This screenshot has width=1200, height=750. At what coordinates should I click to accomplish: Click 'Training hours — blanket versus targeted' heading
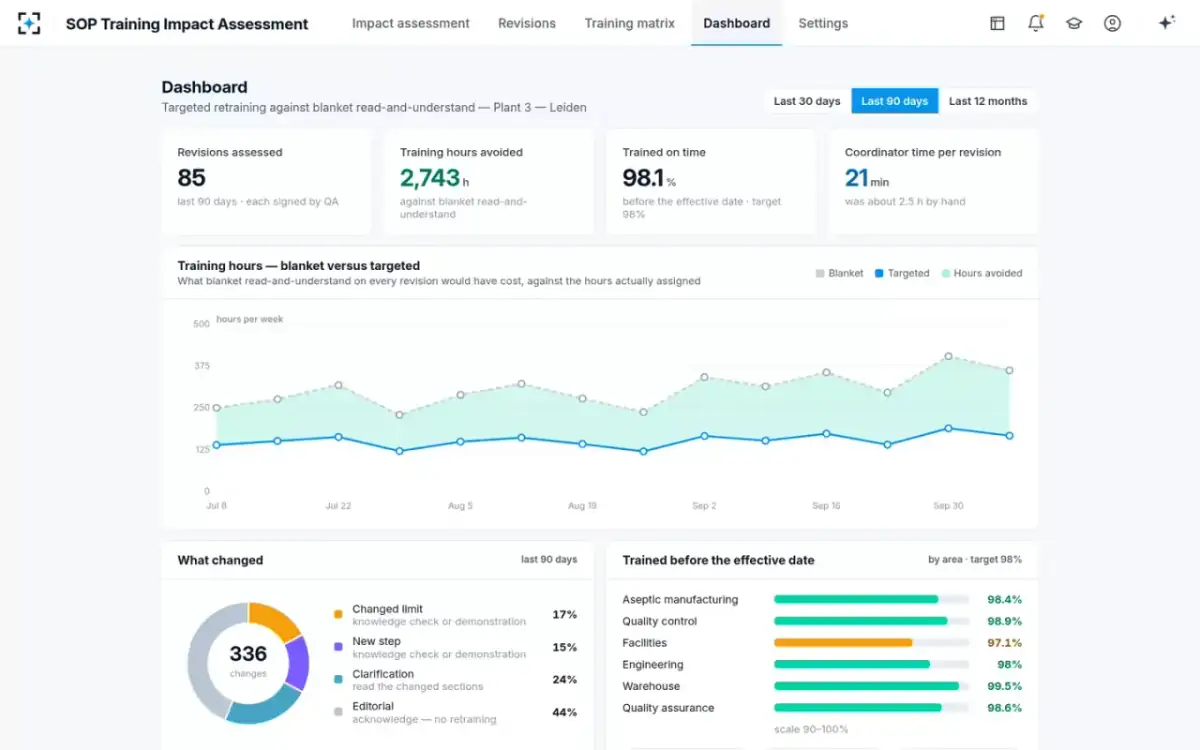coord(299,266)
